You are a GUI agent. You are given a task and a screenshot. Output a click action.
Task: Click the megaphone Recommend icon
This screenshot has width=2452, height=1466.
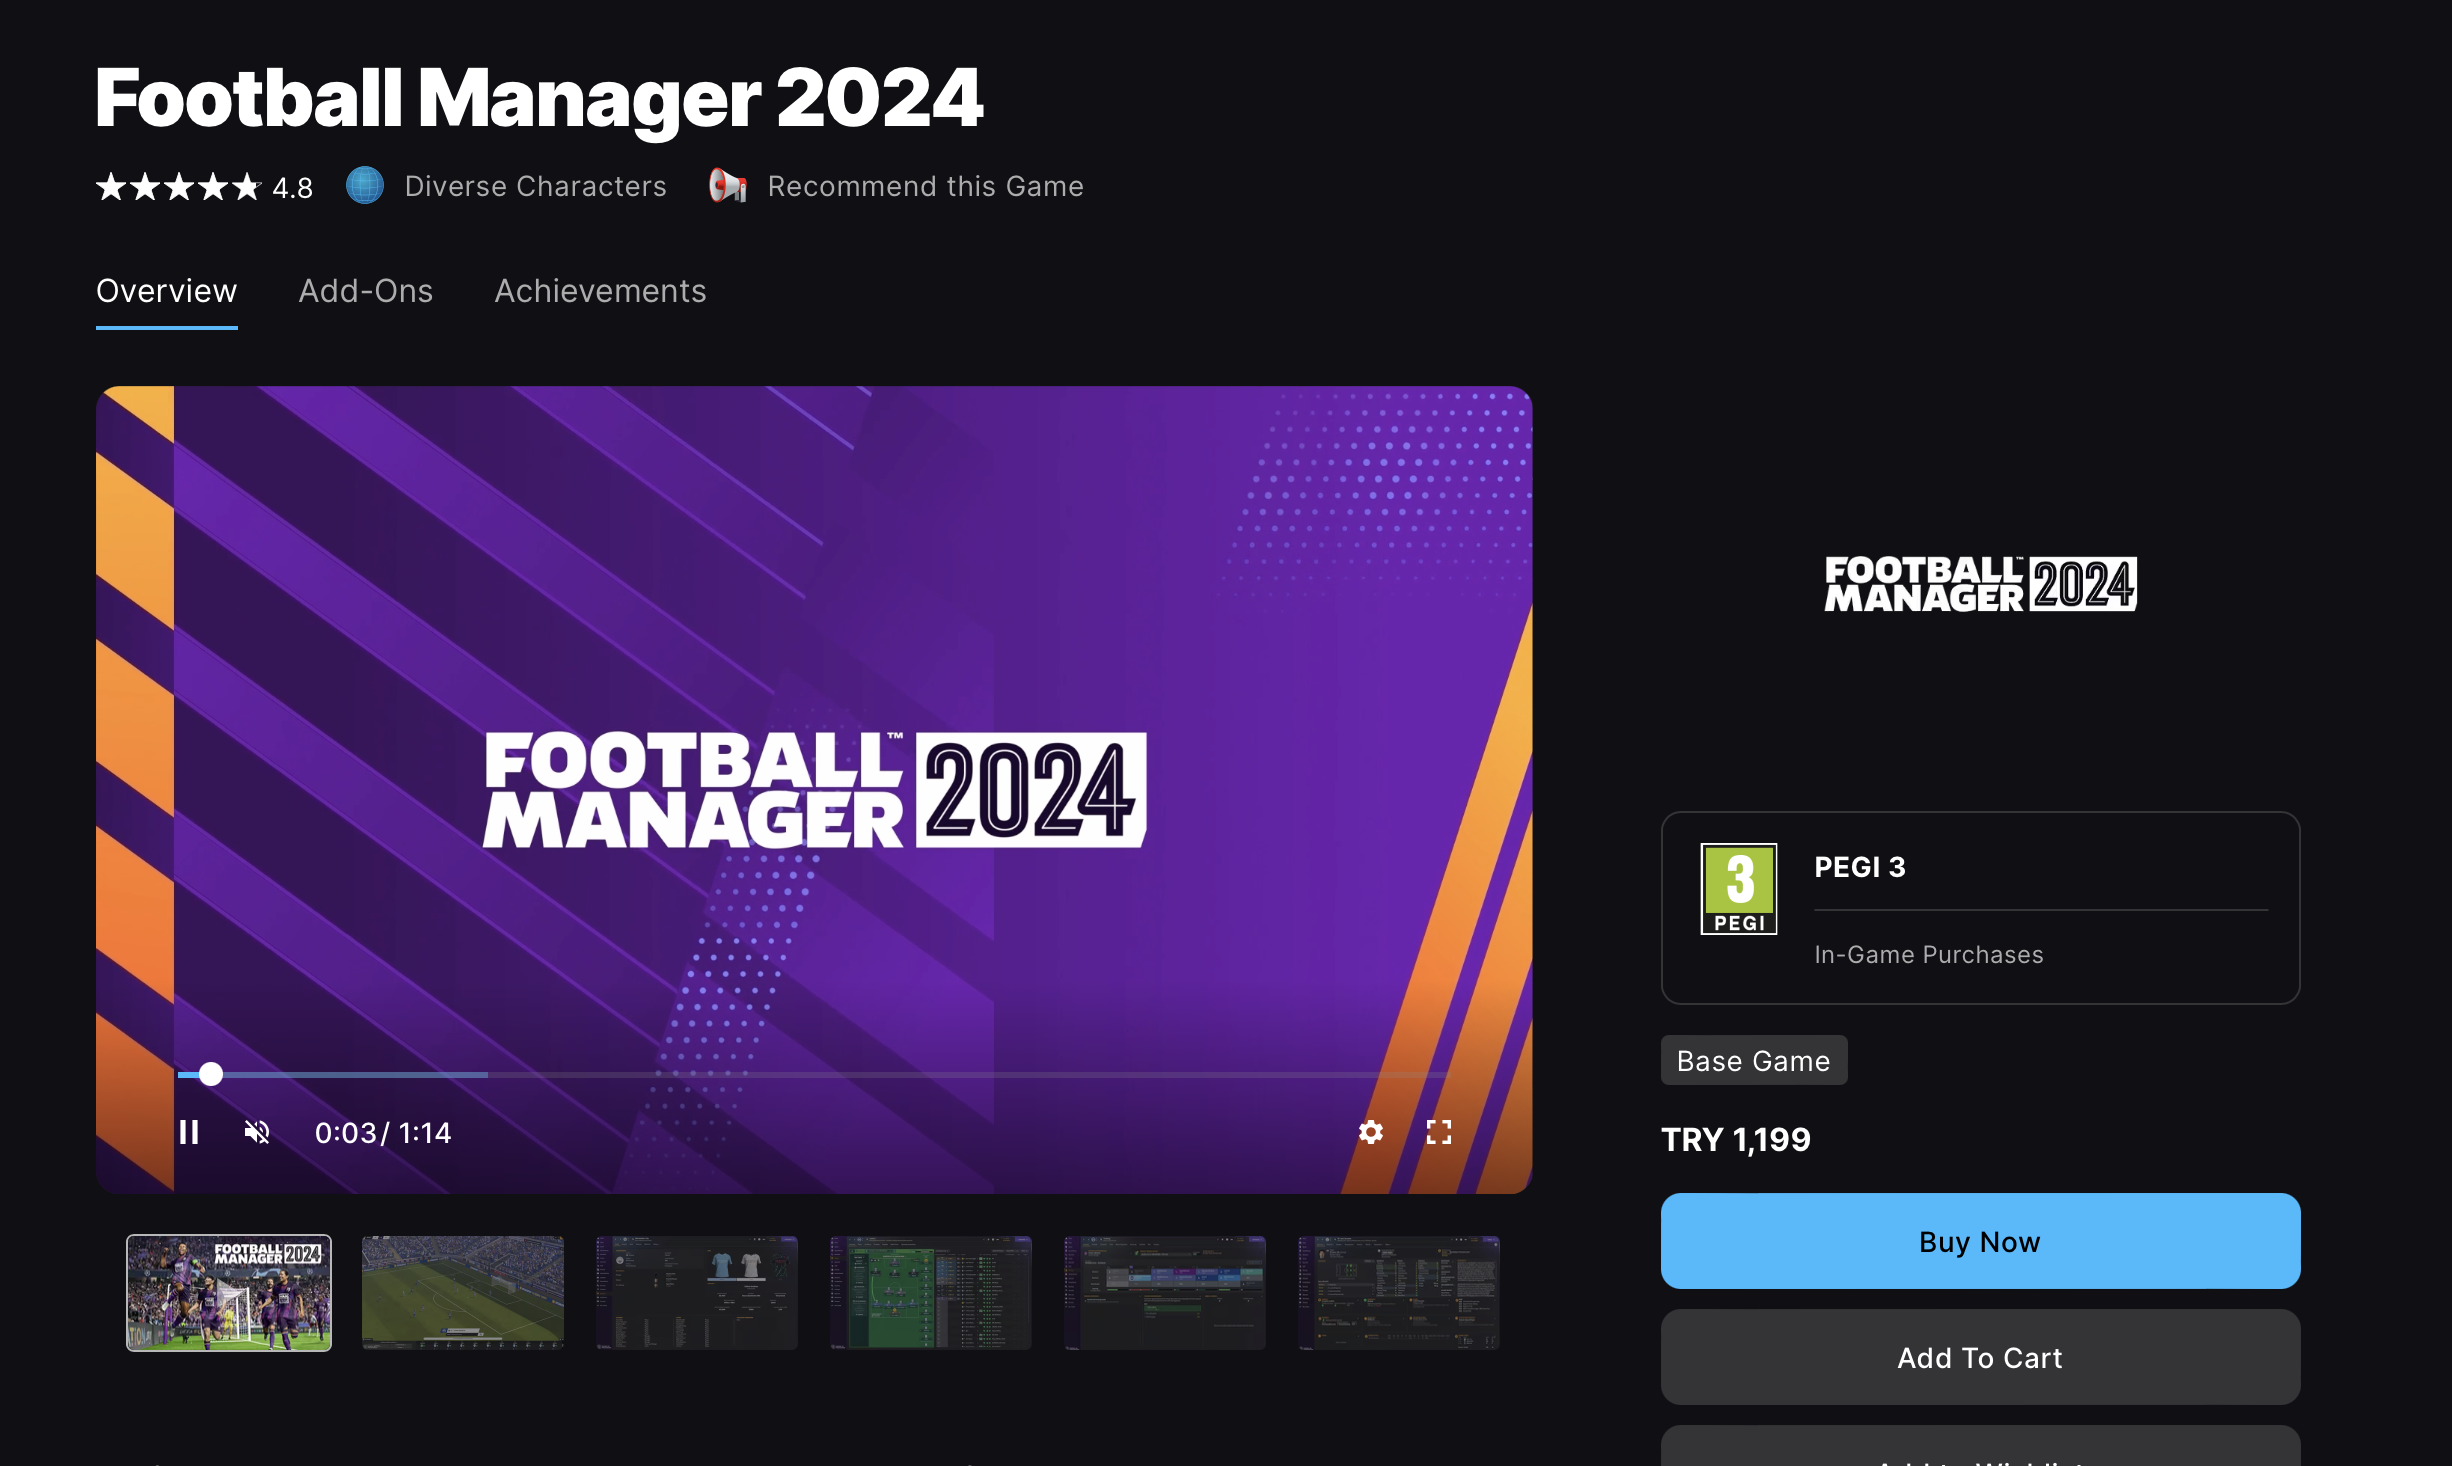[x=728, y=186]
